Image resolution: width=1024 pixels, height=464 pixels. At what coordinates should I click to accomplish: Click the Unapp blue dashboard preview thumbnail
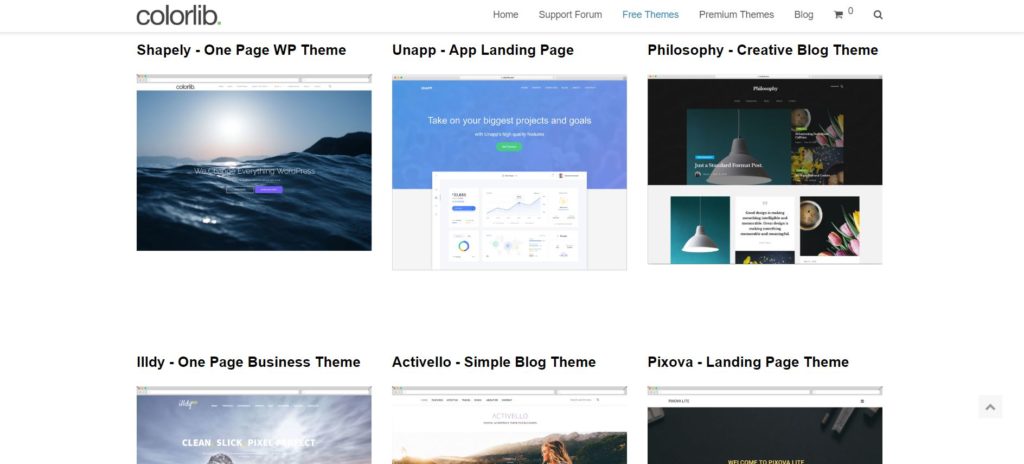(509, 172)
